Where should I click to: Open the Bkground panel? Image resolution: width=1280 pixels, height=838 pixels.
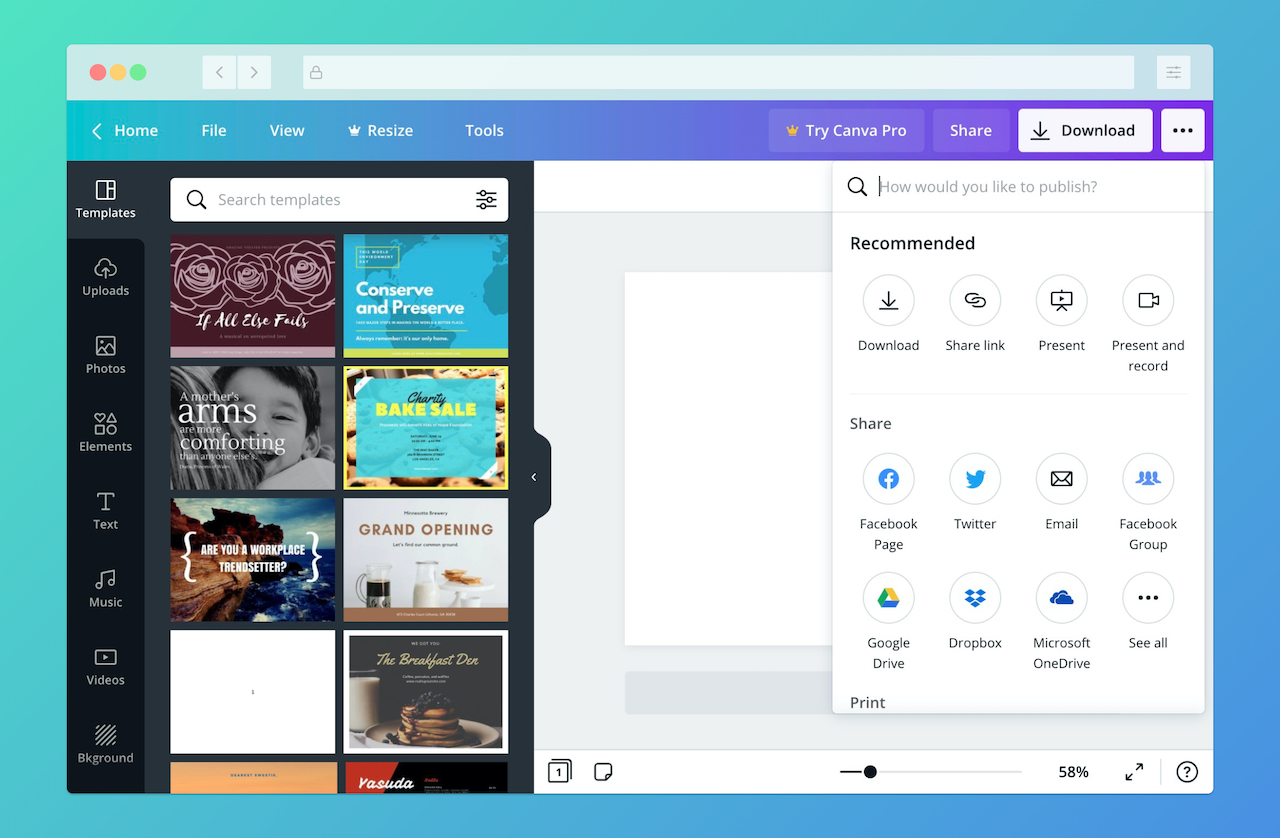point(105,745)
